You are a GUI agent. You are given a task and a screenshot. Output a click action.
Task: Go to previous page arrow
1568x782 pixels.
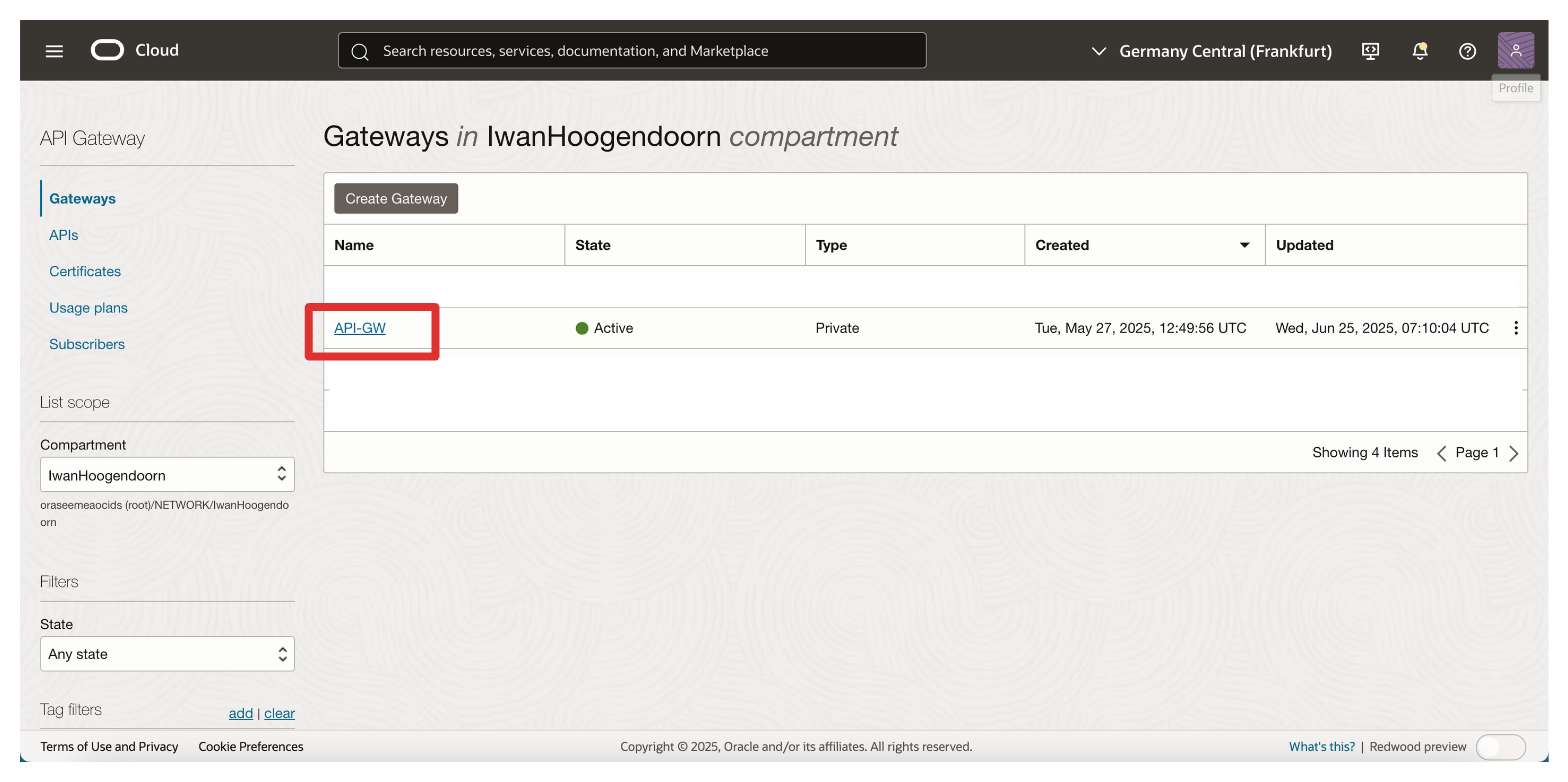coord(1441,453)
